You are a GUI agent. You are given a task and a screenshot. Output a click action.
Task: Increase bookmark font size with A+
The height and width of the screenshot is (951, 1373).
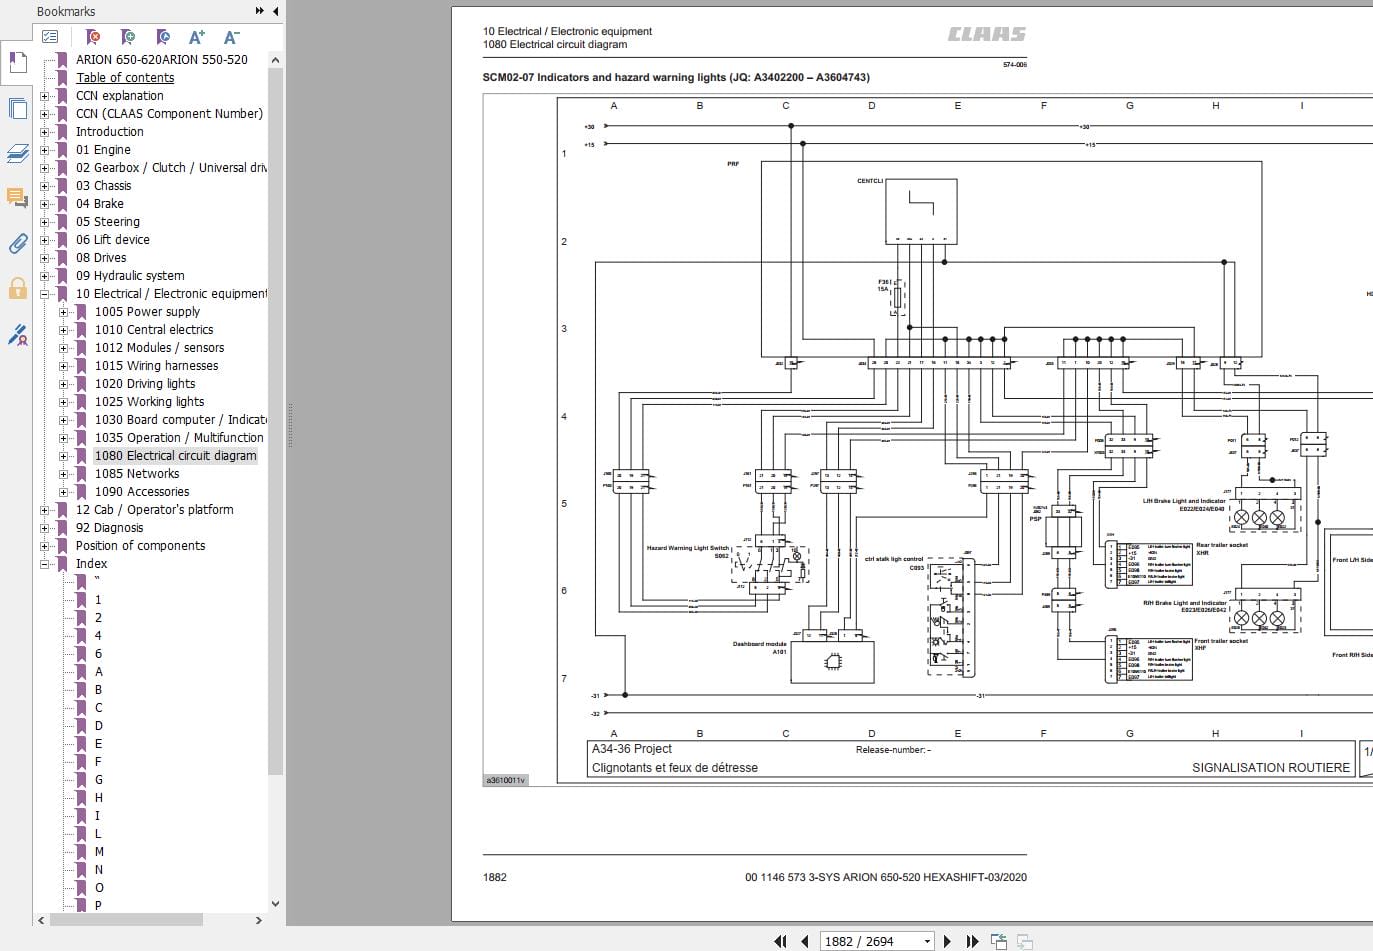point(197,37)
